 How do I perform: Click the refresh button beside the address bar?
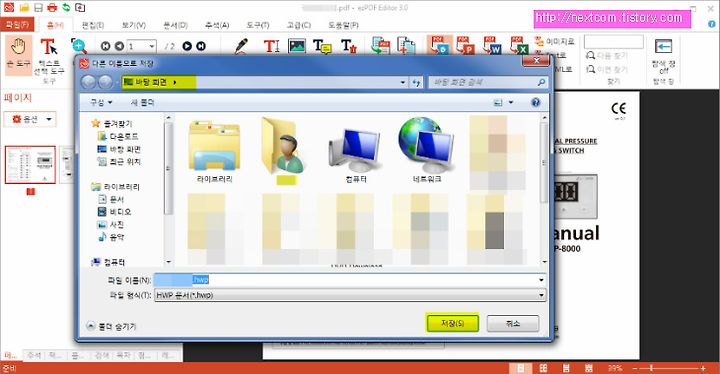click(416, 83)
